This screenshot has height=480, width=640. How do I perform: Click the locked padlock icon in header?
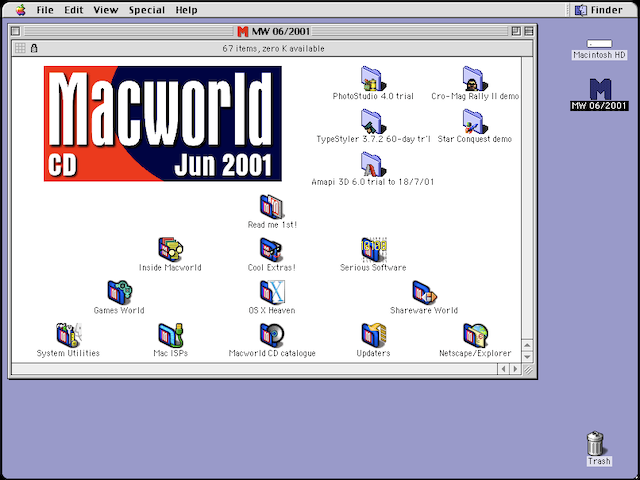34,48
